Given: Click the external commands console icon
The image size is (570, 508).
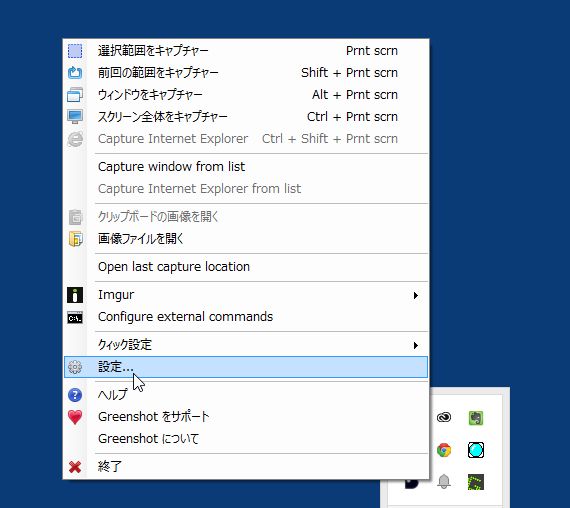Looking at the screenshot, I should (75, 317).
